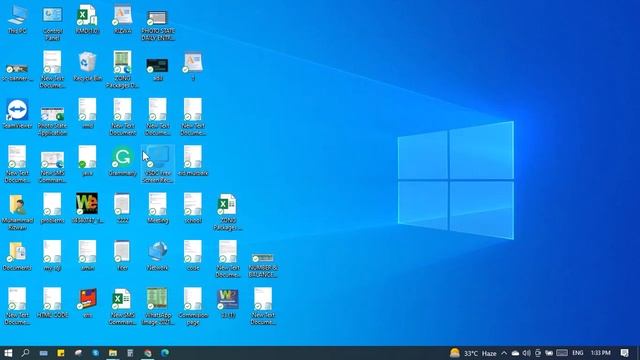640x360 pixels.
Task: Select the blue W image file icon
Action: click(x=228, y=304)
